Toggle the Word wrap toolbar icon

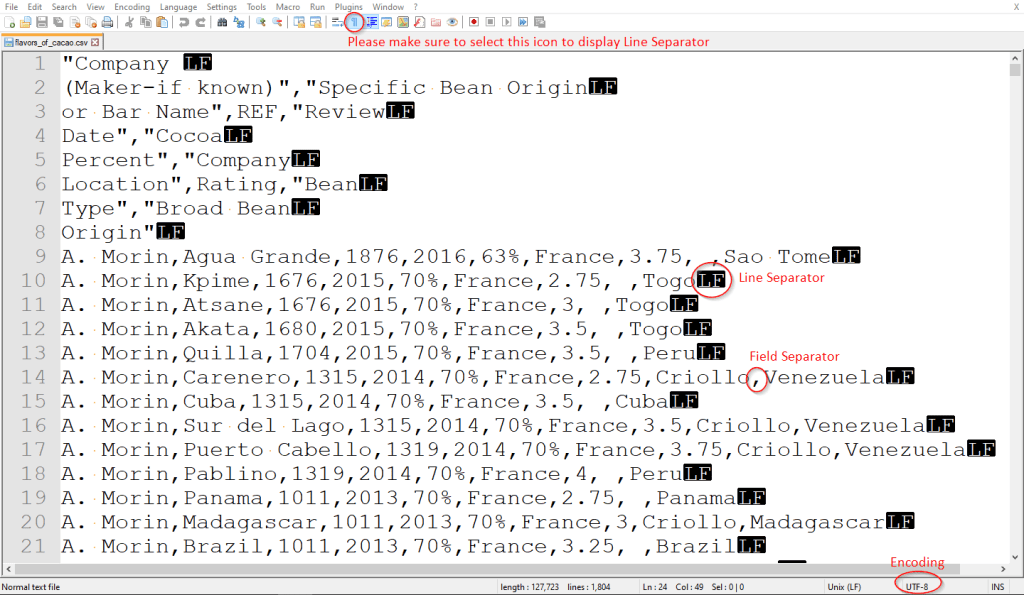point(338,21)
